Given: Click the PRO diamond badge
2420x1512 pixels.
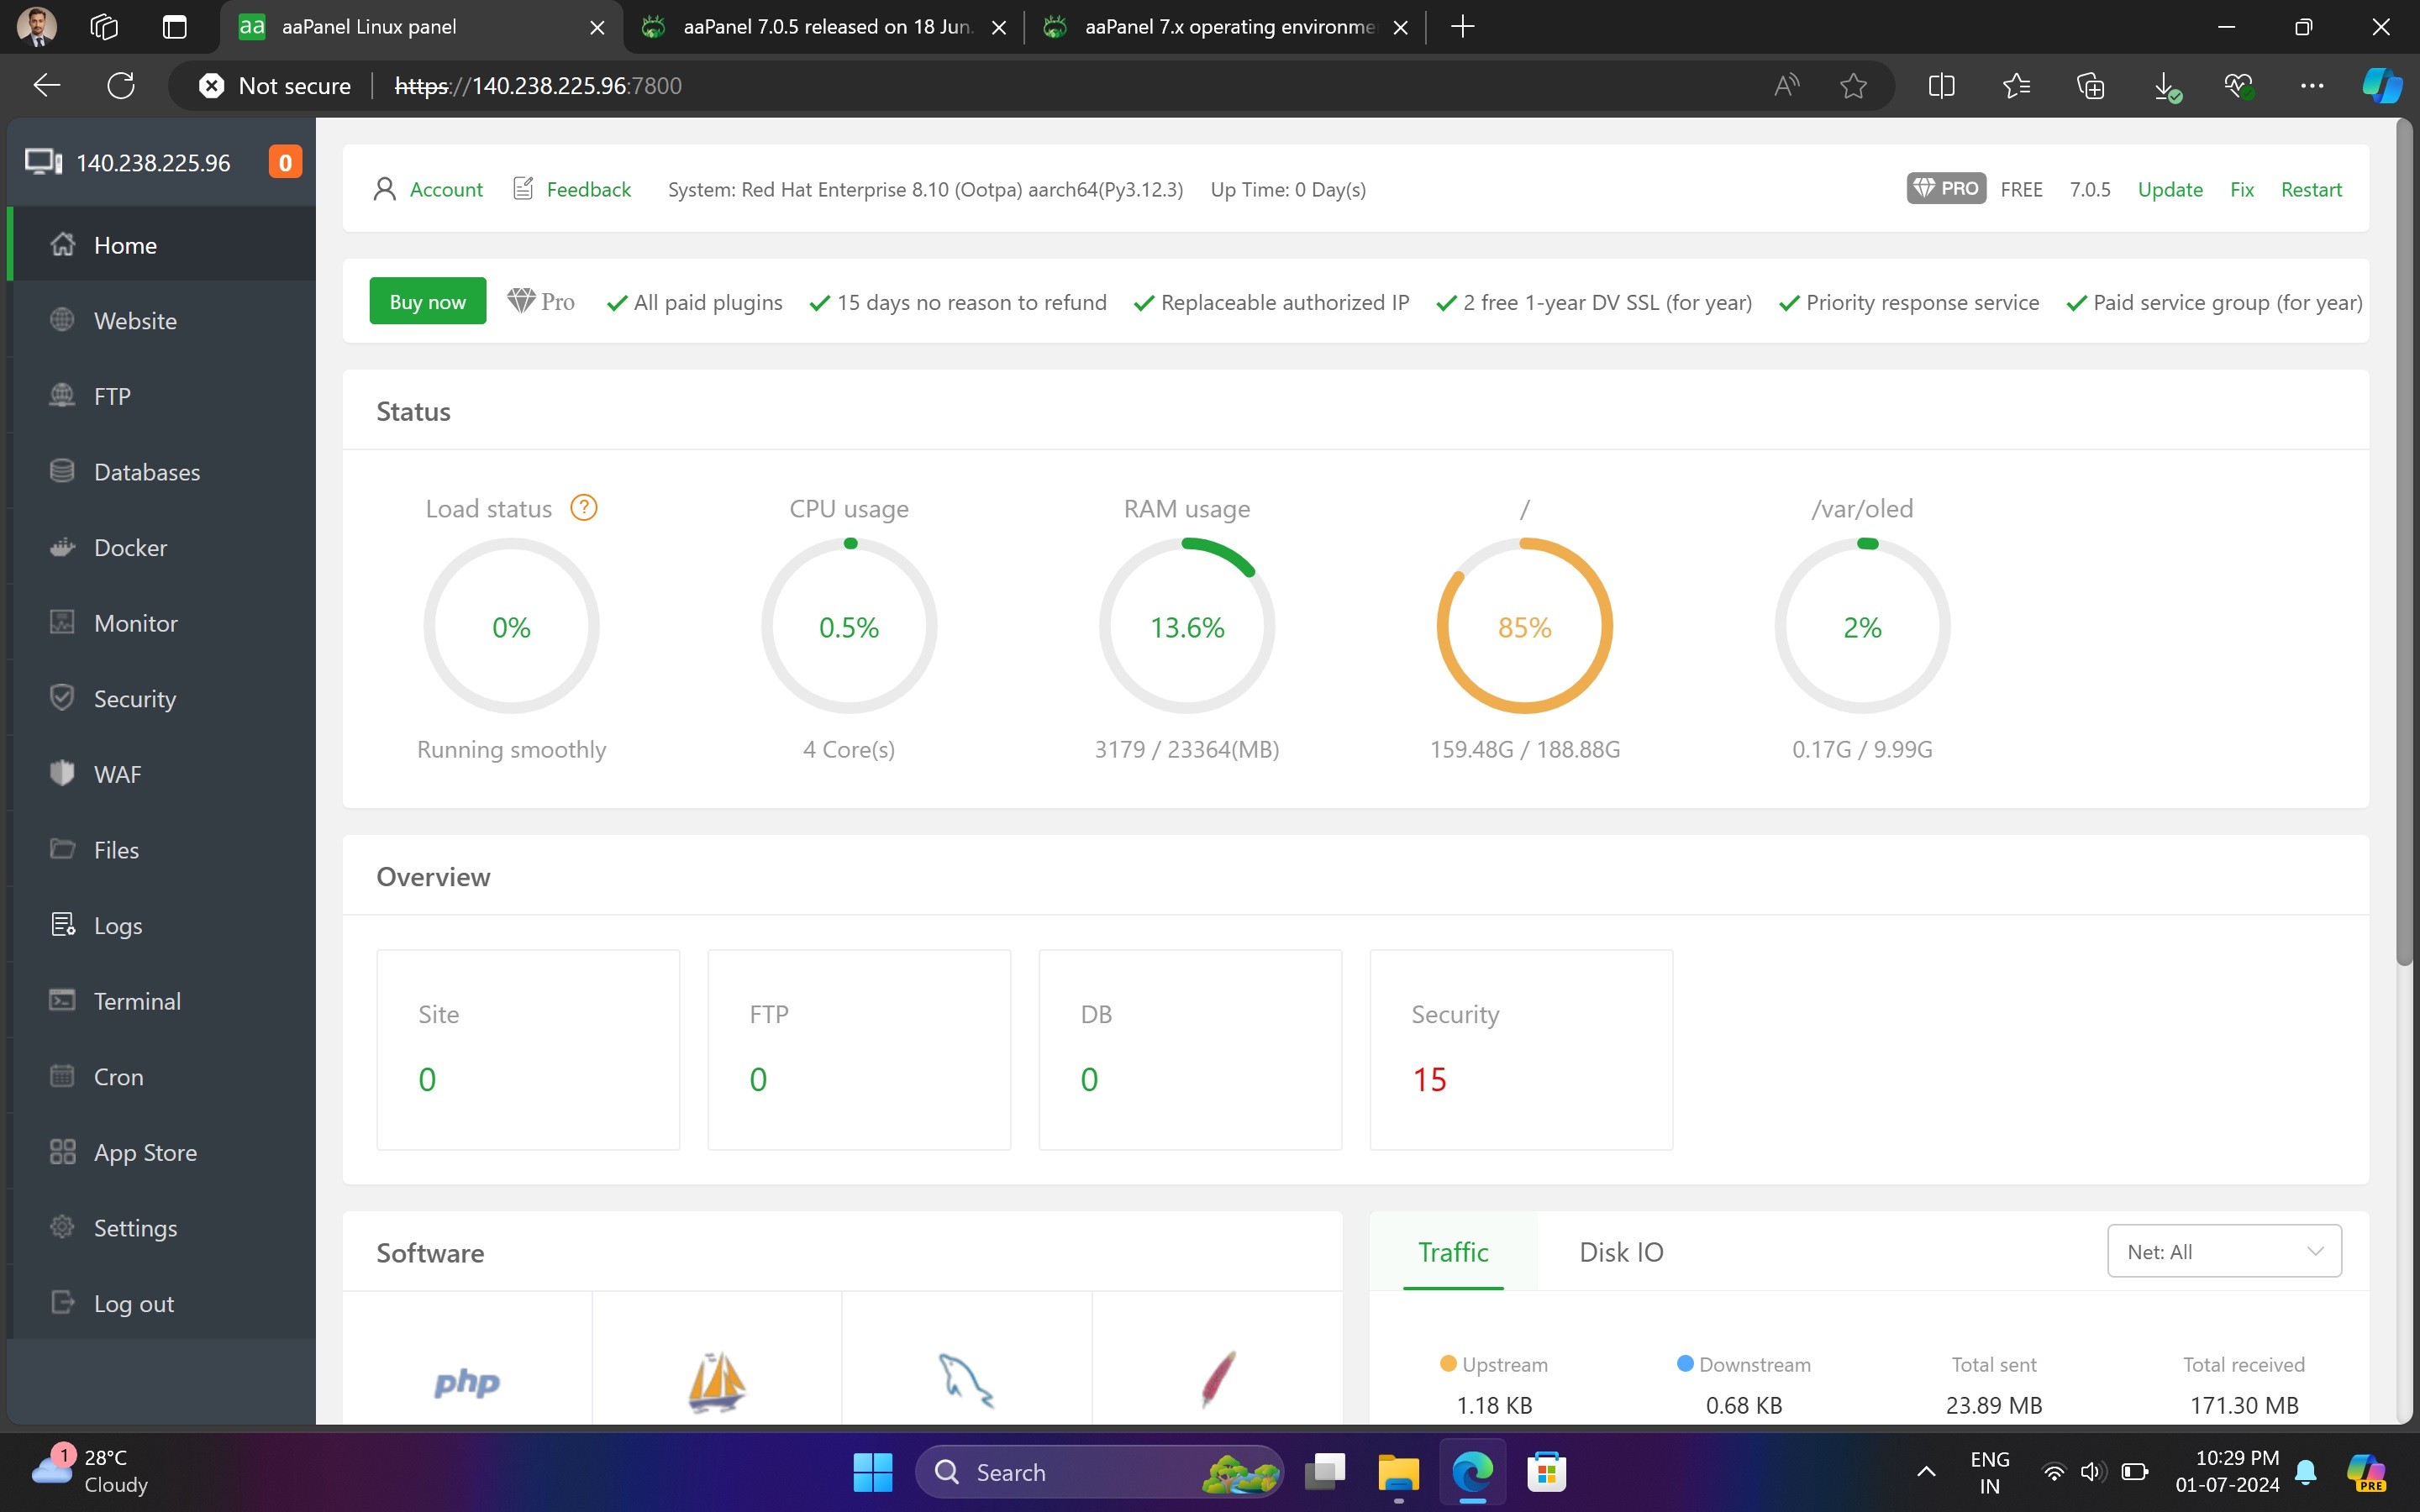Looking at the screenshot, I should 1945,189.
